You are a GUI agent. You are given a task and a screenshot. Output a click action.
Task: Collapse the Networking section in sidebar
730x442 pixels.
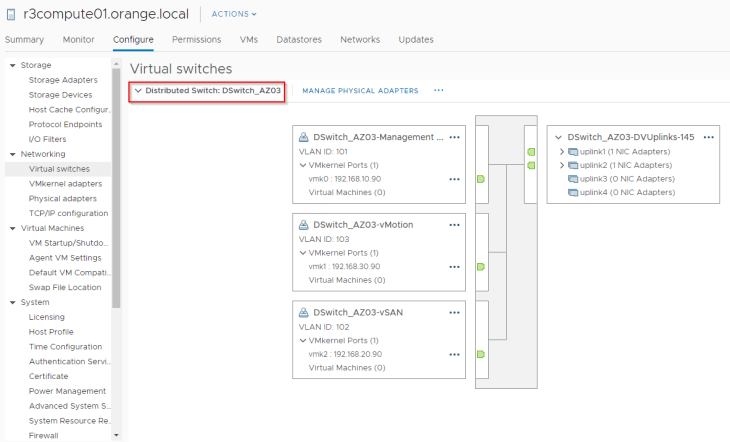[x=12, y=154]
